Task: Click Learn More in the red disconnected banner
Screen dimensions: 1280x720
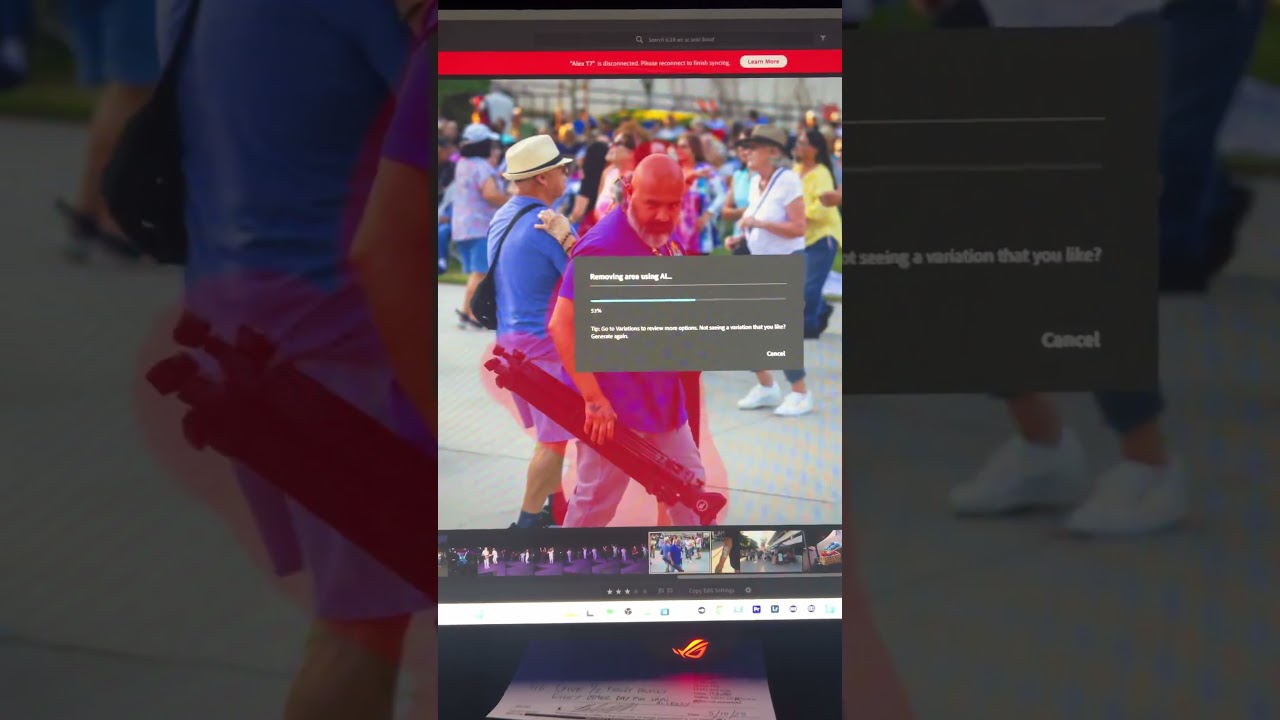Action: point(763,61)
